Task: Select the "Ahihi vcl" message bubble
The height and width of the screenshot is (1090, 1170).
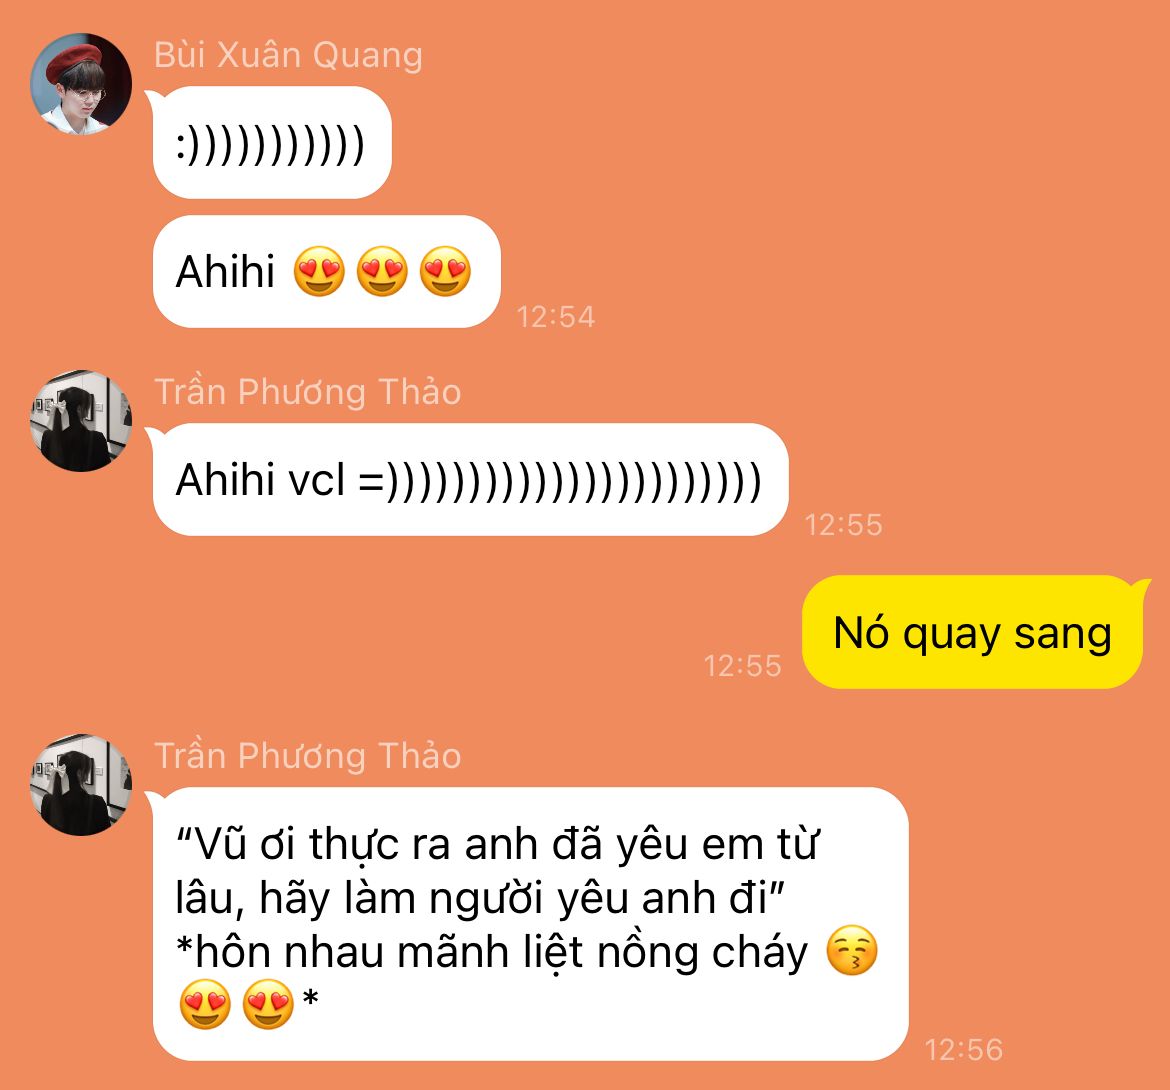Action: pos(471,480)
